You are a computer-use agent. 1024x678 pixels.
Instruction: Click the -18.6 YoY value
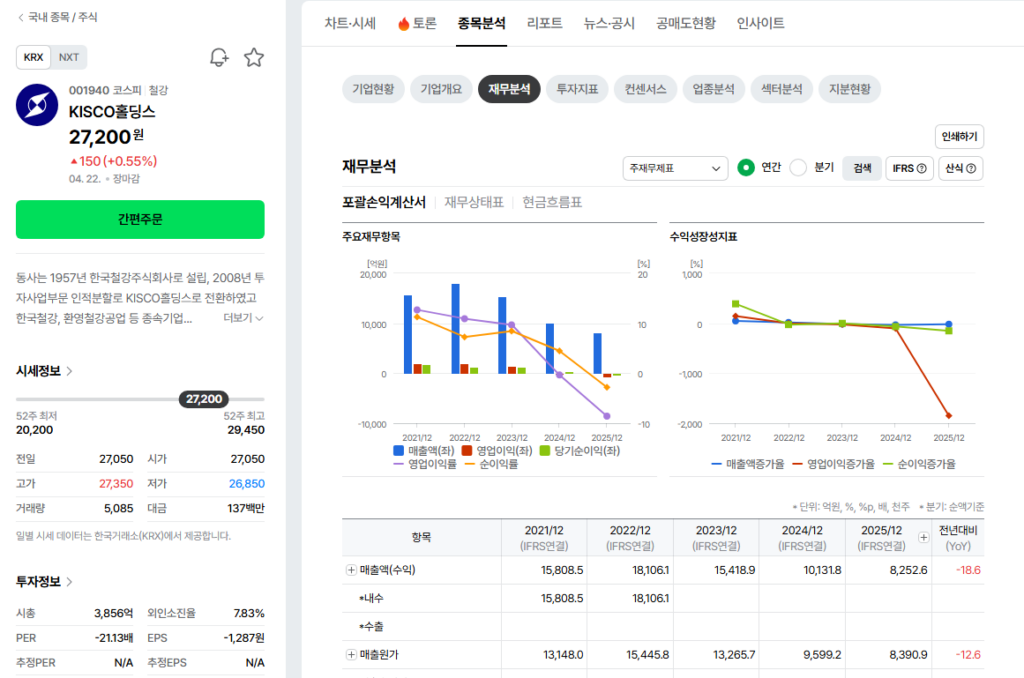[x=968, y=570]
